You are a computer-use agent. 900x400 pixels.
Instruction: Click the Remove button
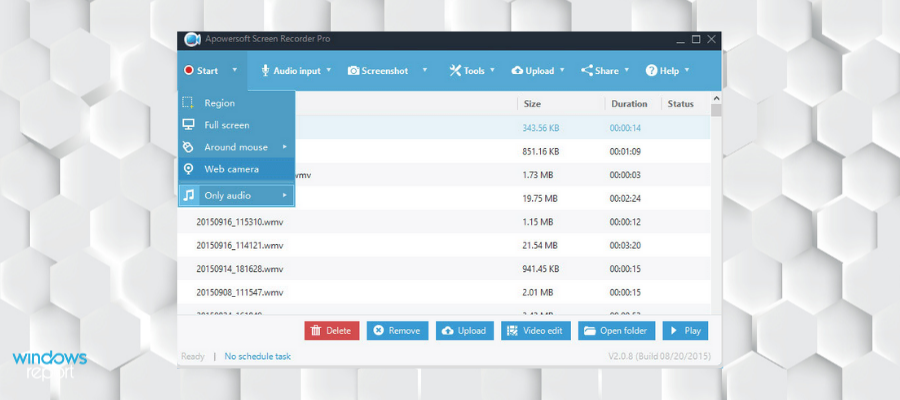[x=397, y=331]
